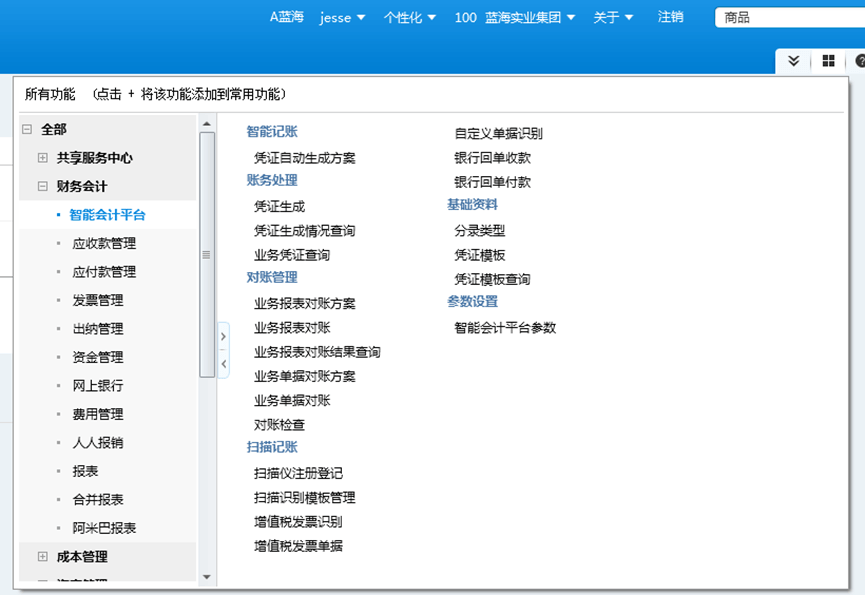Expand the 成本管理 node
This screenshot has width=865, height=595.
42,556
